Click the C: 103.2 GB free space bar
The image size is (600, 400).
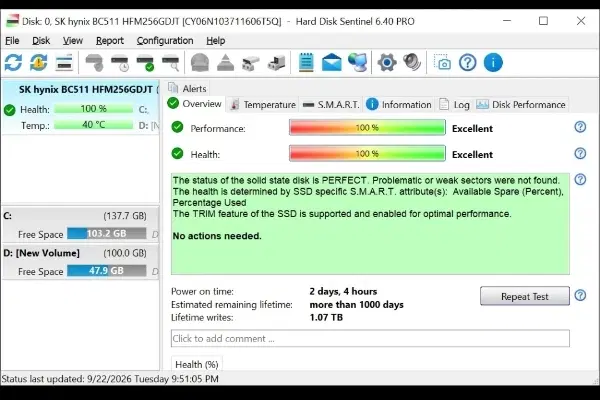107,233
